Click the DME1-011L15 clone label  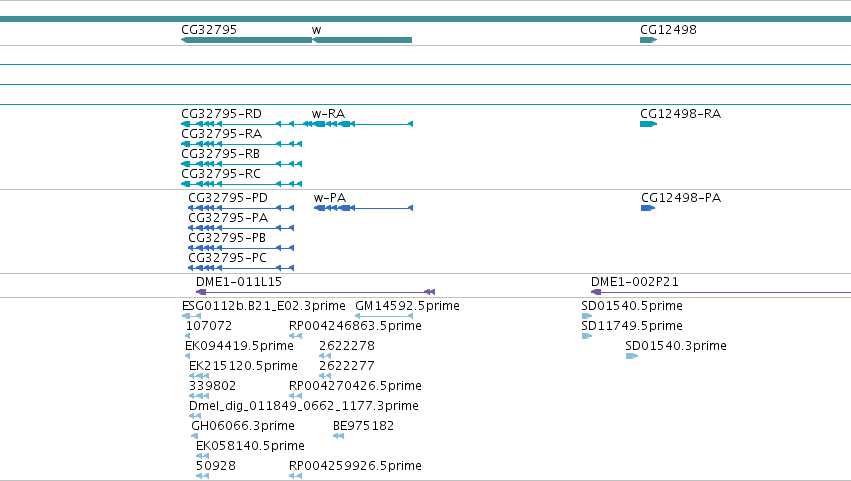pos(239,282)
